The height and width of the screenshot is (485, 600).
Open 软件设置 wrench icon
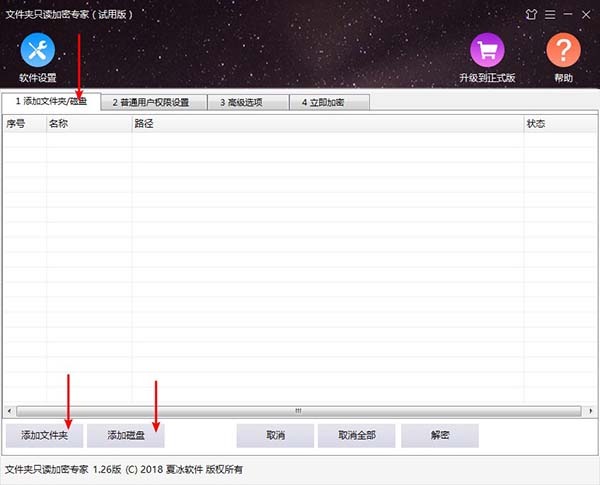37,50
